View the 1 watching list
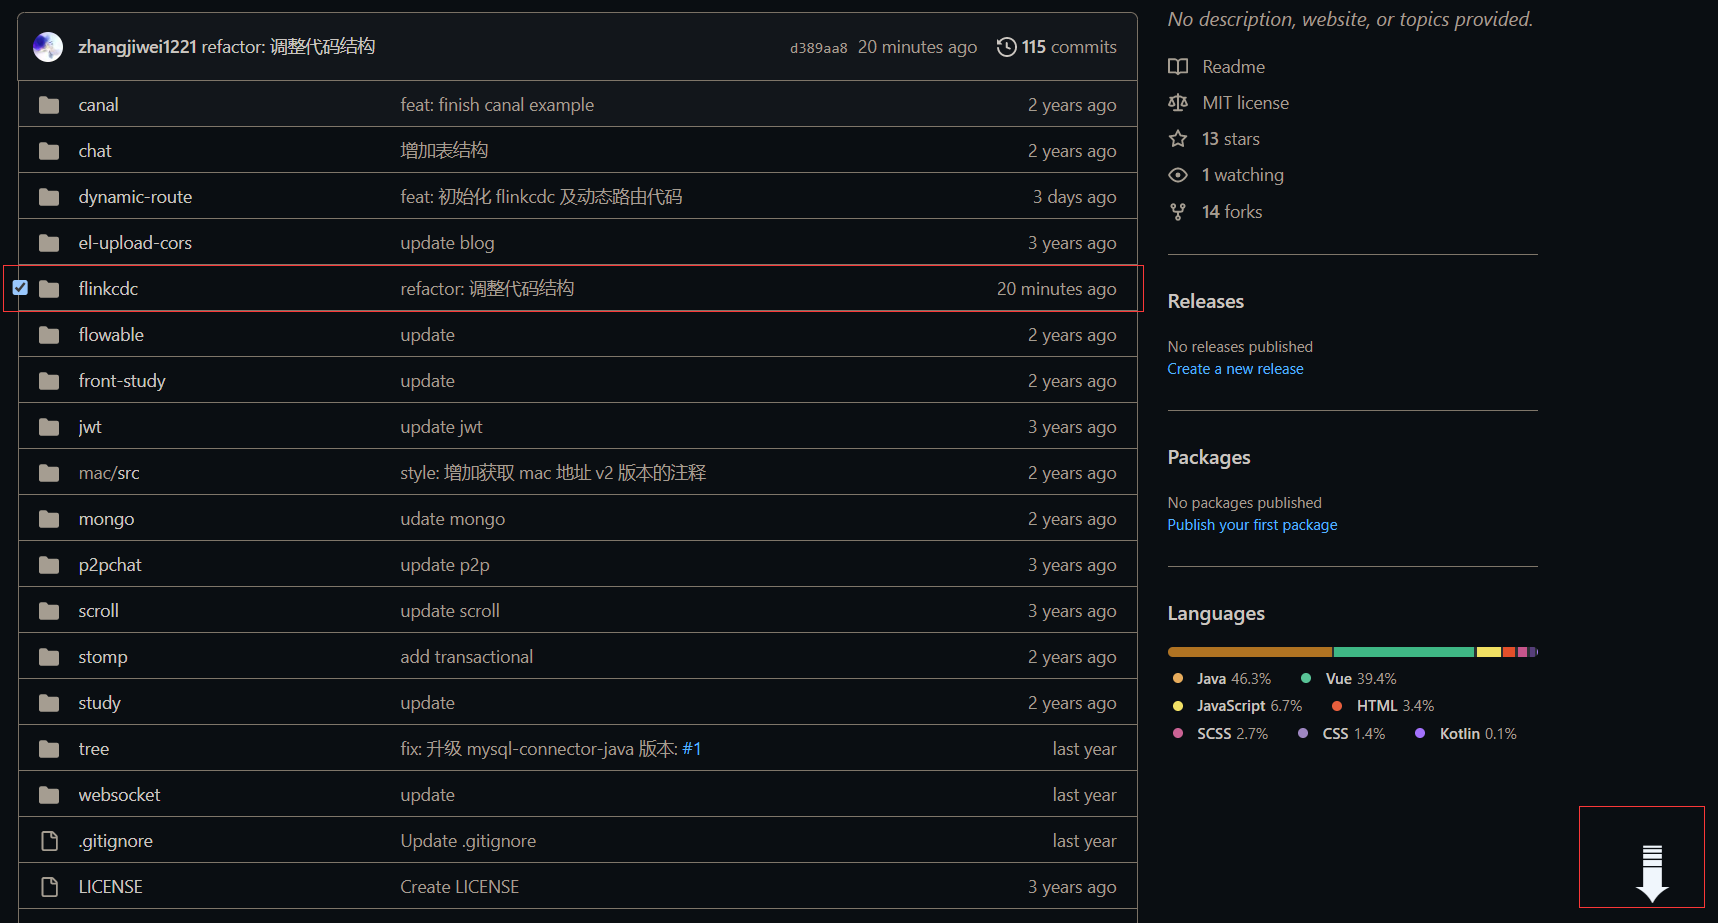 [1242, 175]
